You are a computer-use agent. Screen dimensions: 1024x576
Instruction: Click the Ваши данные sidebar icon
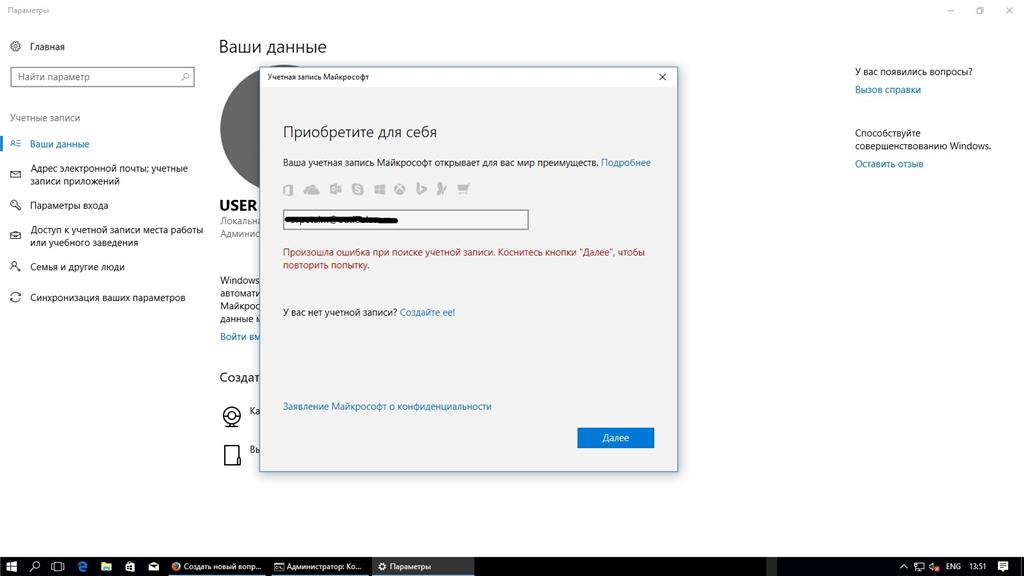click(16, 144)
